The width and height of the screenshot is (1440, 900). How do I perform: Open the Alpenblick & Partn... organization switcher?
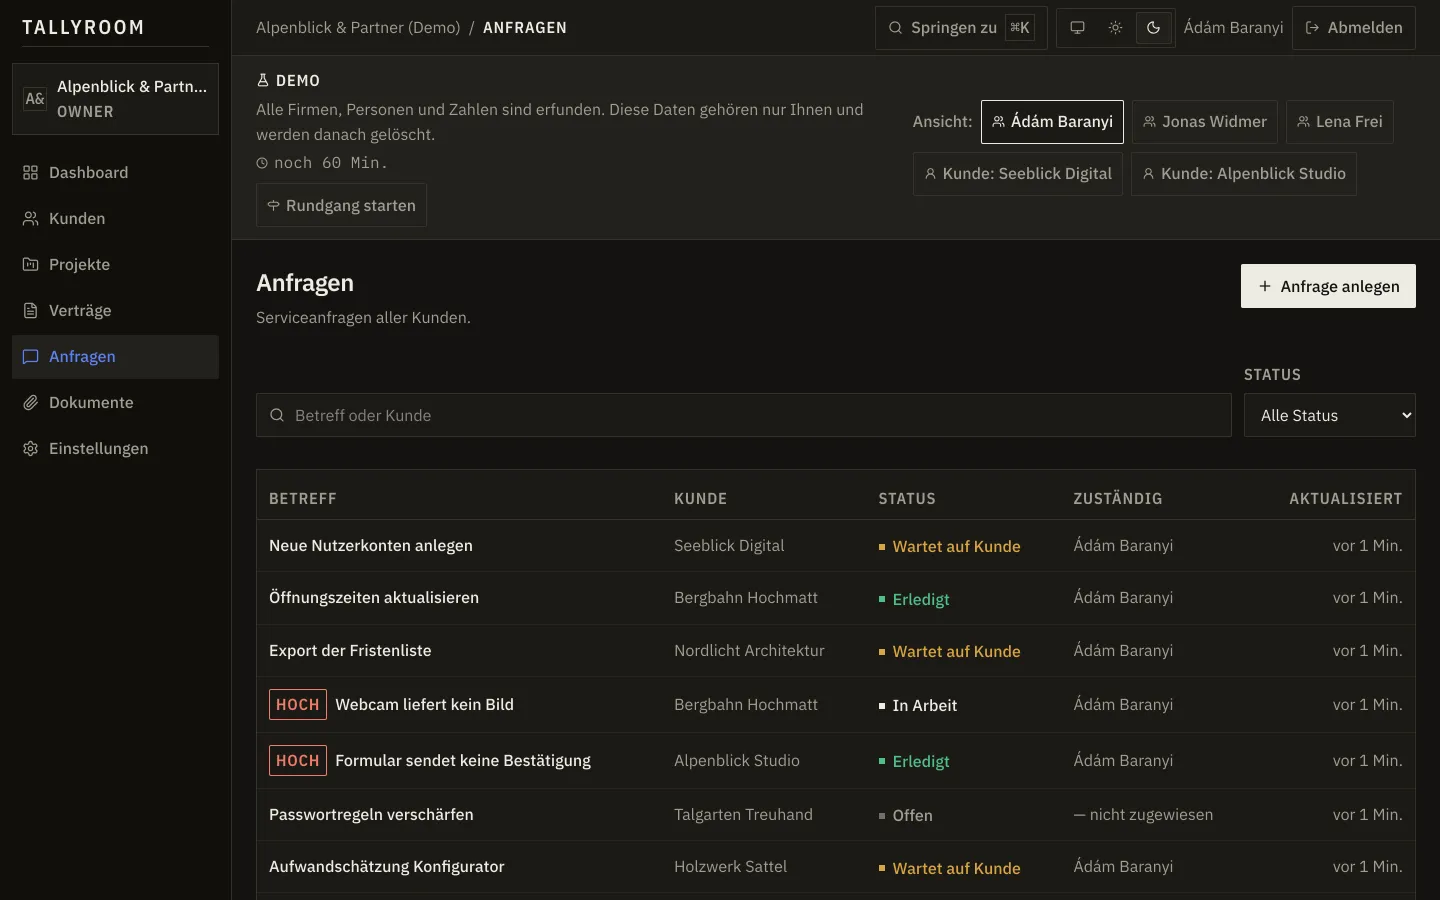click(115, 99)
